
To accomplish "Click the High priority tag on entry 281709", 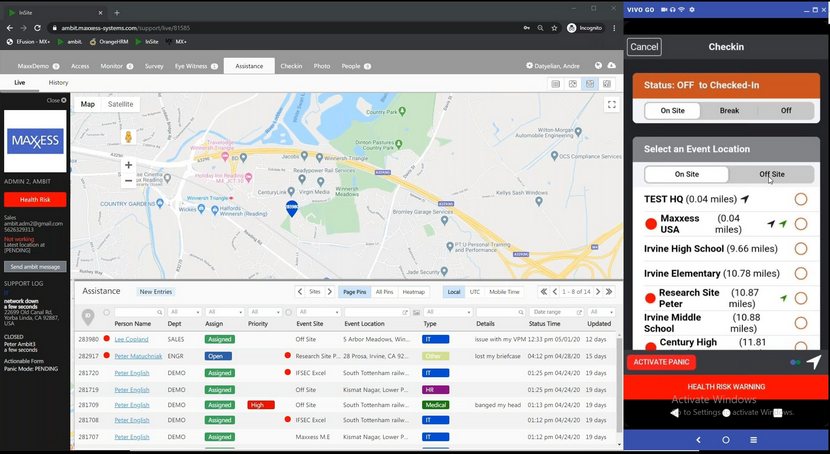I will coord(261,405).
